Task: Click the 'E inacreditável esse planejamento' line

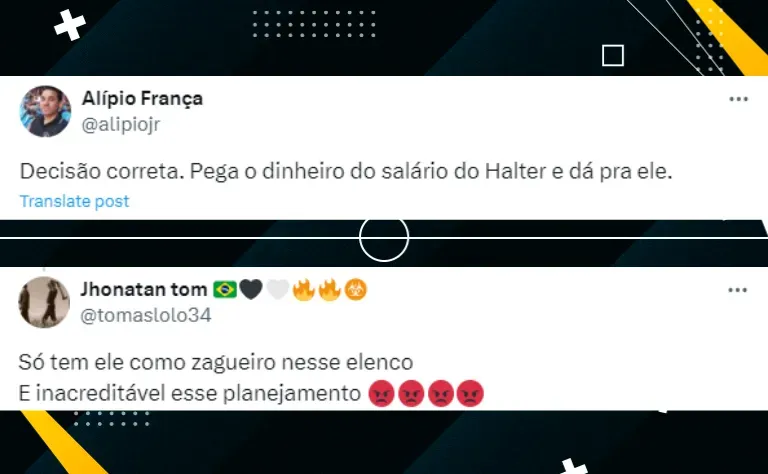Action: (x=190, y=393)
